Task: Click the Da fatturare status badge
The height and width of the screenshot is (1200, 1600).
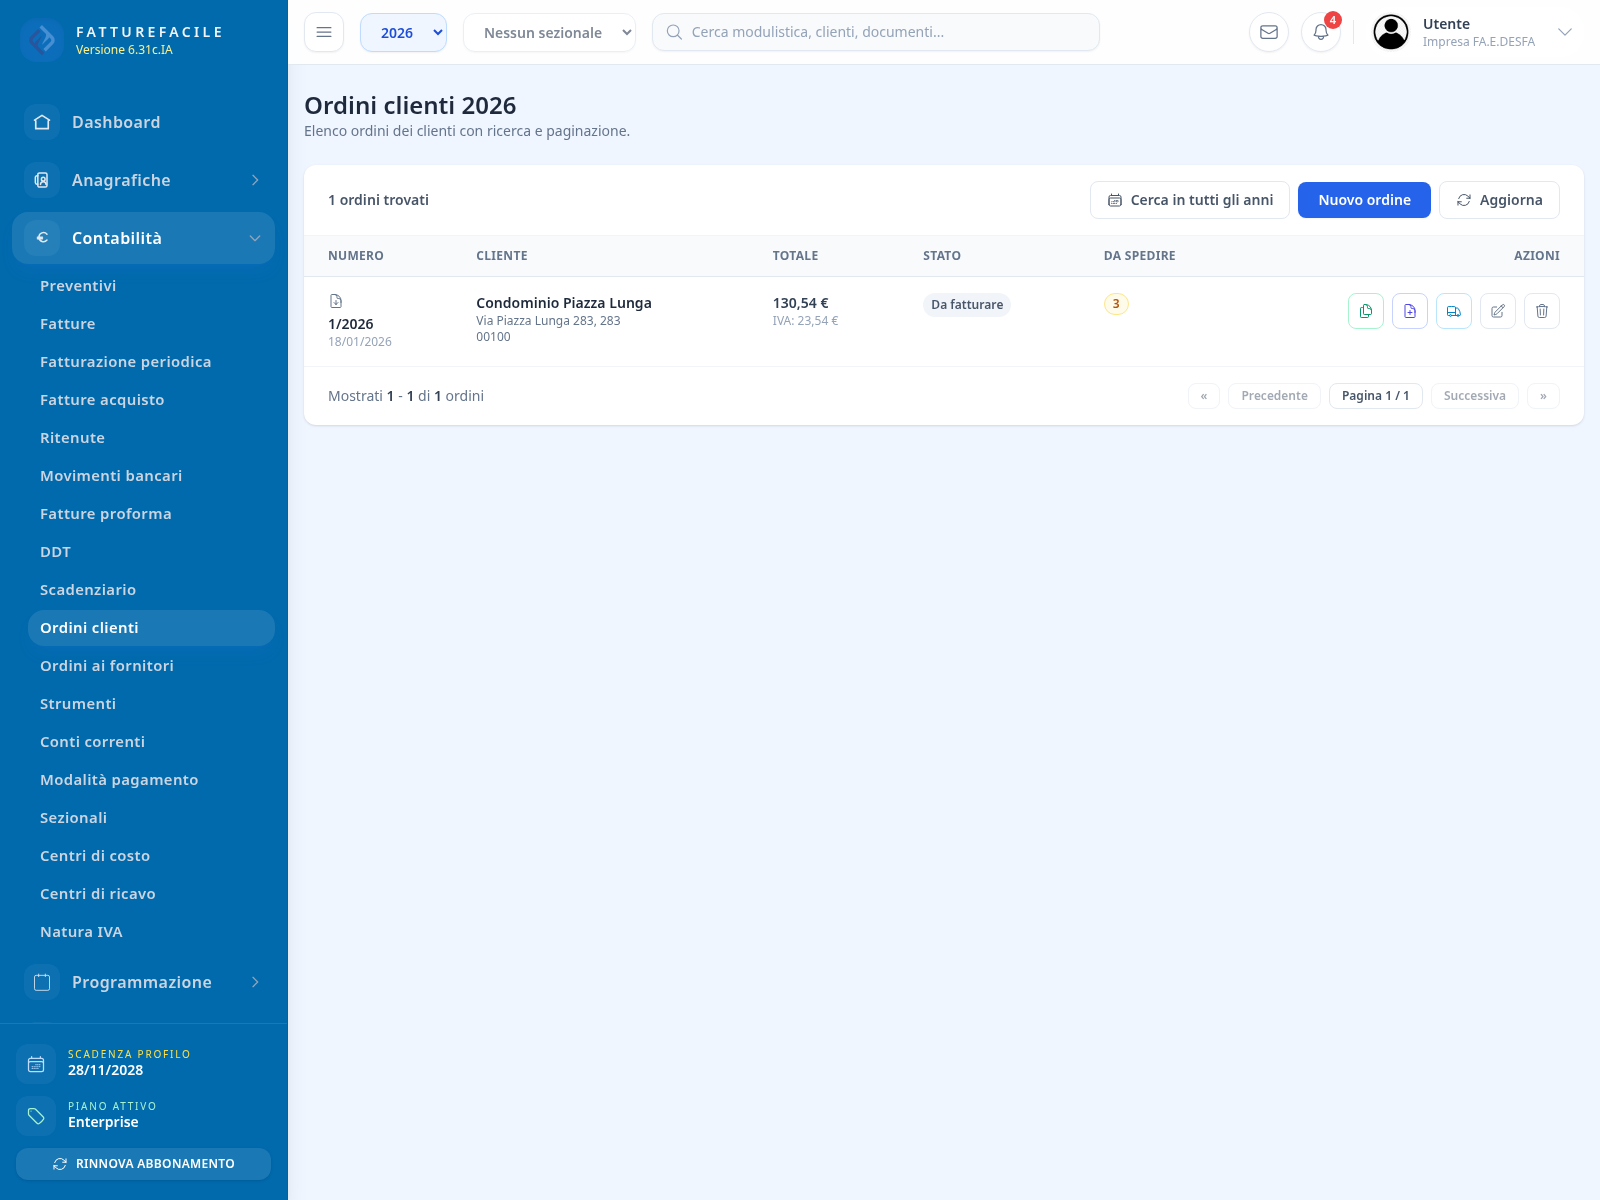Action: (x=967, y=305)
